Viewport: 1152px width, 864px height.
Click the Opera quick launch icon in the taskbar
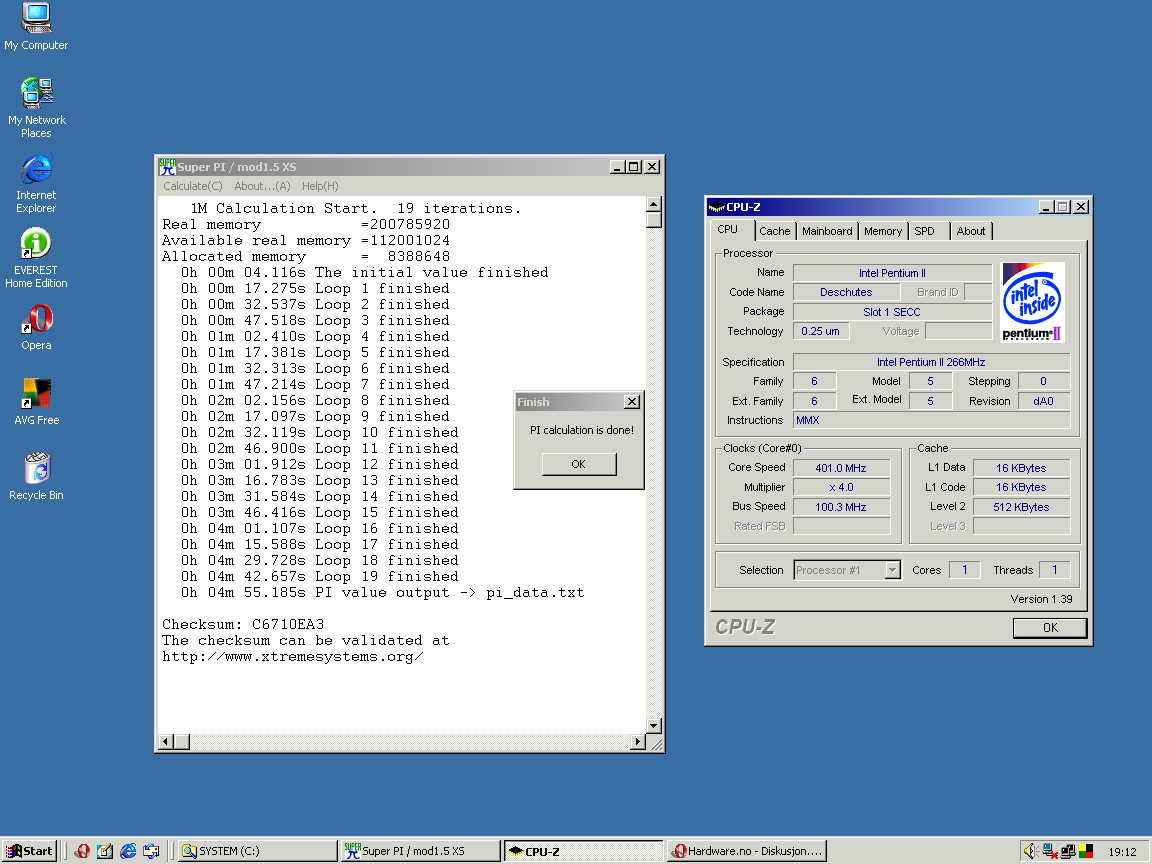82,851
